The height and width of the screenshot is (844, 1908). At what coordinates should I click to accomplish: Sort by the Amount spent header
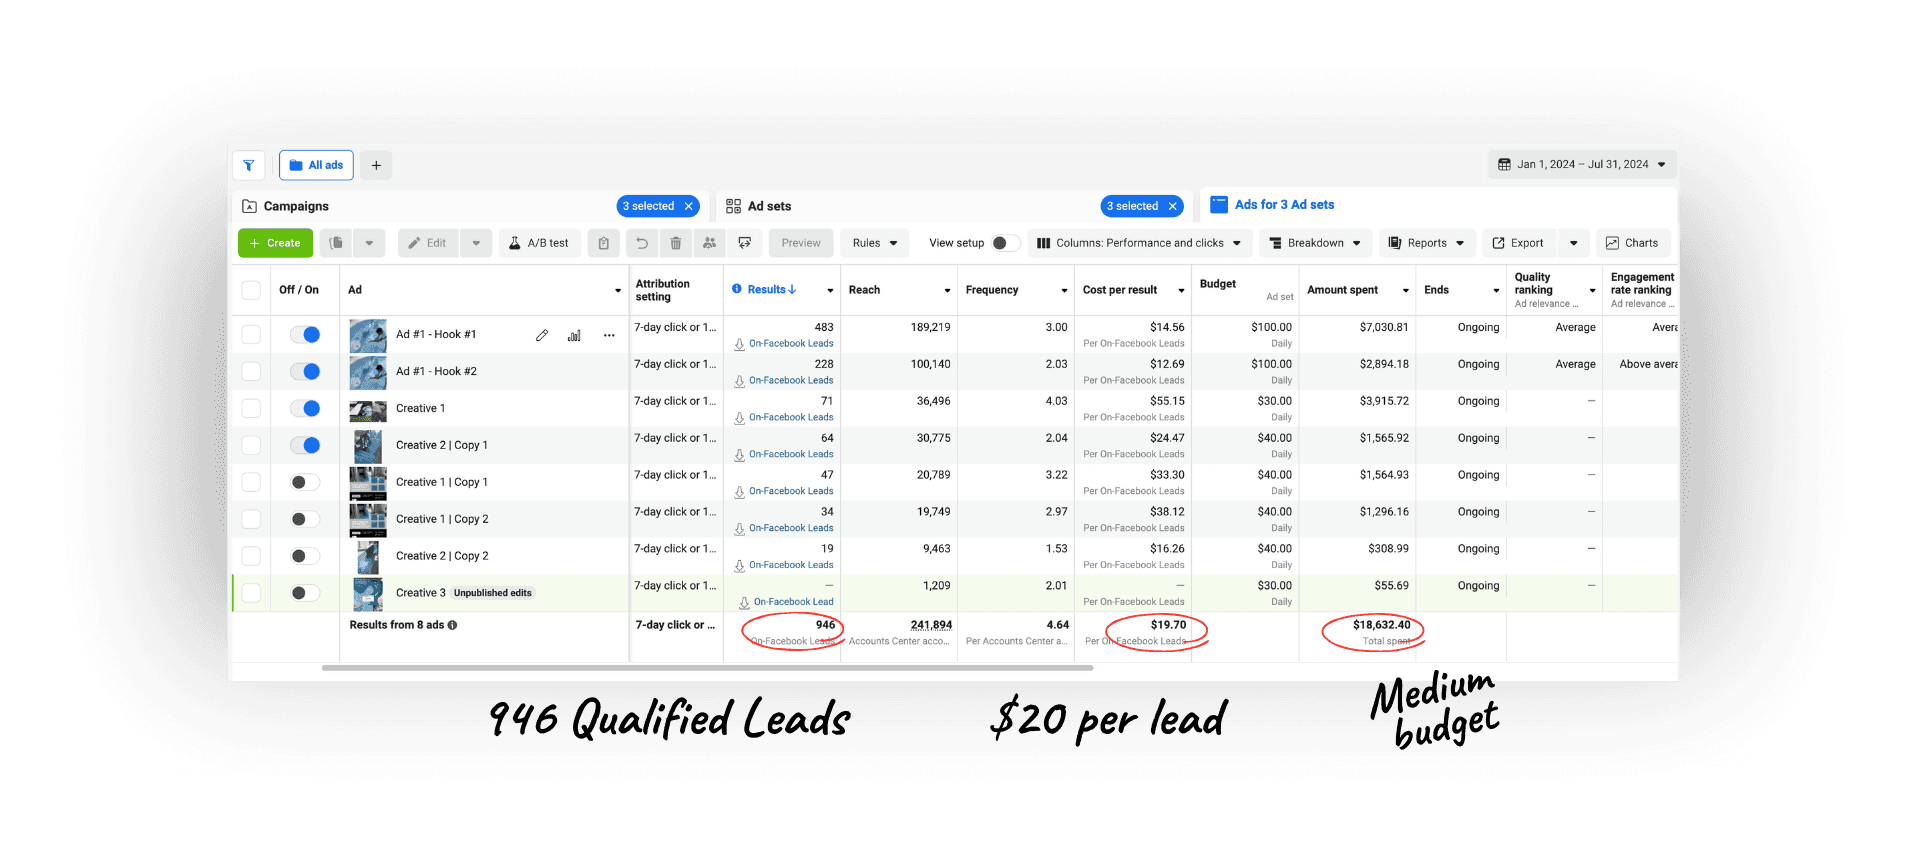(x=1342, y=290)
